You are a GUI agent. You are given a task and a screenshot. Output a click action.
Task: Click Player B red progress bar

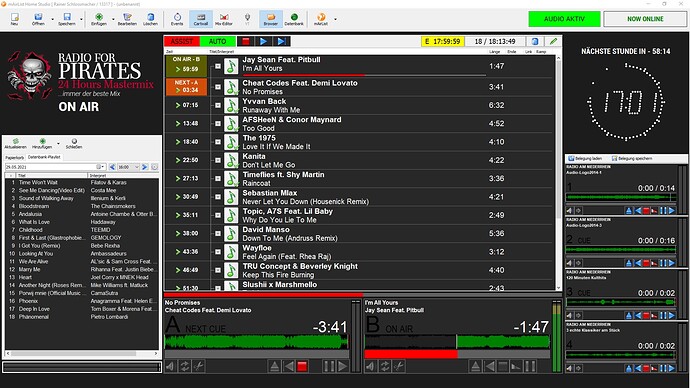pyautogui.click(x=411, y=354)
